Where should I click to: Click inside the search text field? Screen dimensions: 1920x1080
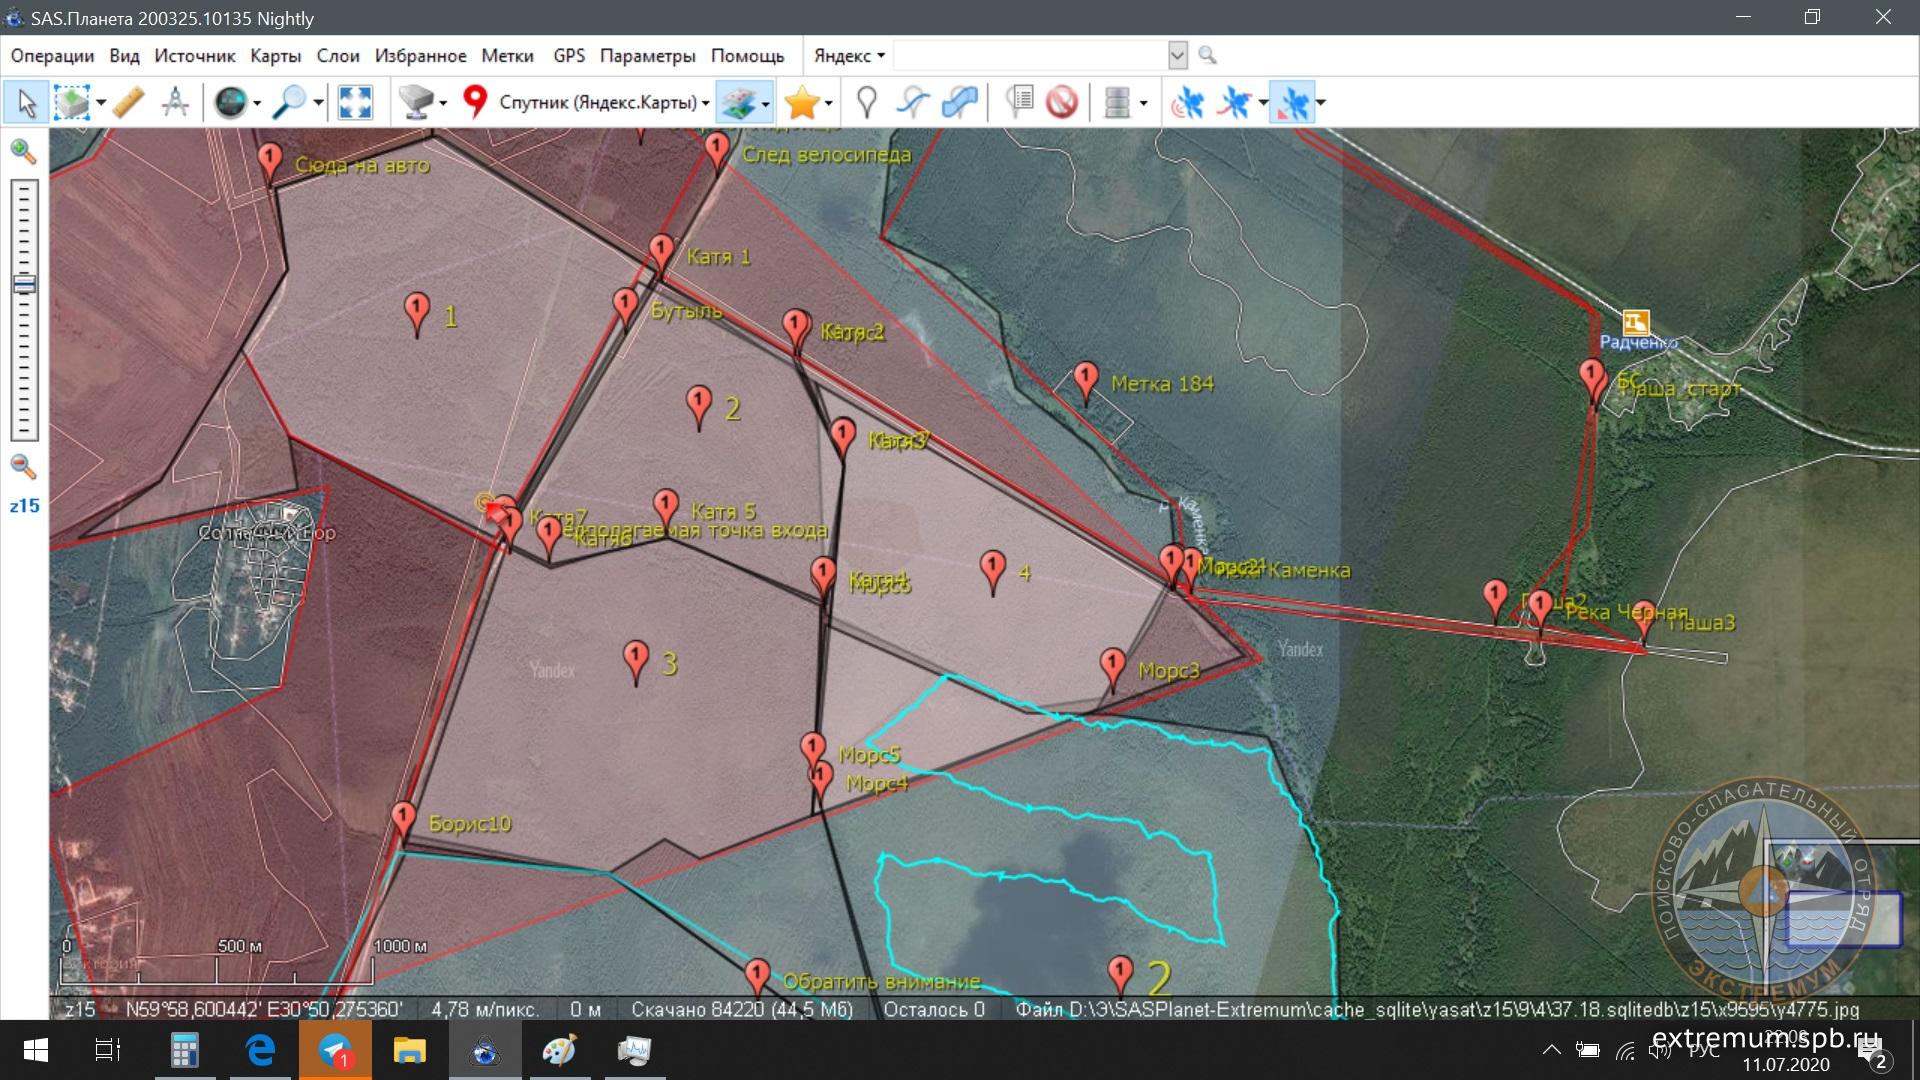pyautogui.click(x=1030, y=56)
